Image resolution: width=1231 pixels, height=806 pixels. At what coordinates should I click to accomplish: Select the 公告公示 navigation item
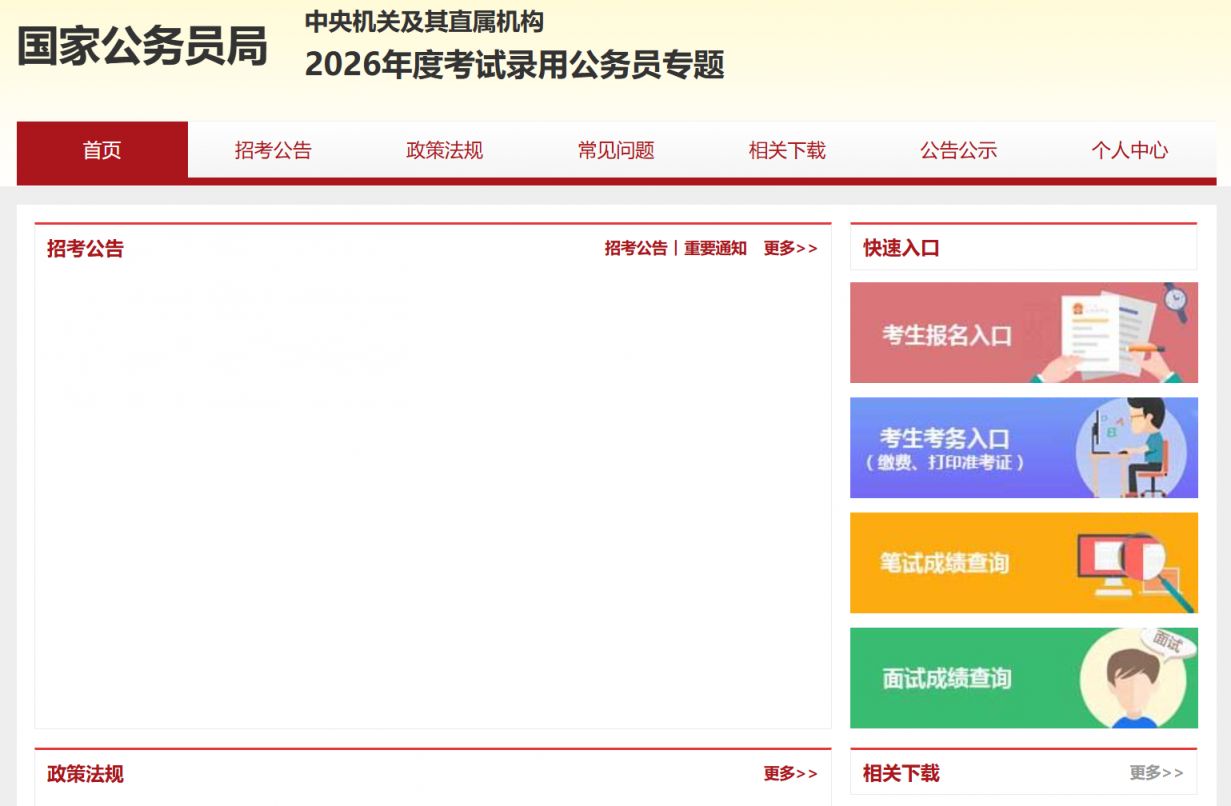pos(958,151)
